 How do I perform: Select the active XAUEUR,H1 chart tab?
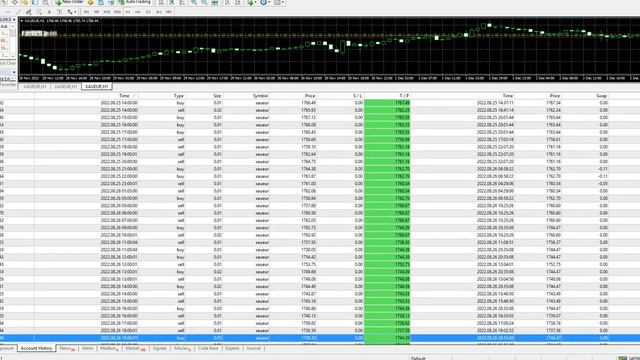(97, 87)
